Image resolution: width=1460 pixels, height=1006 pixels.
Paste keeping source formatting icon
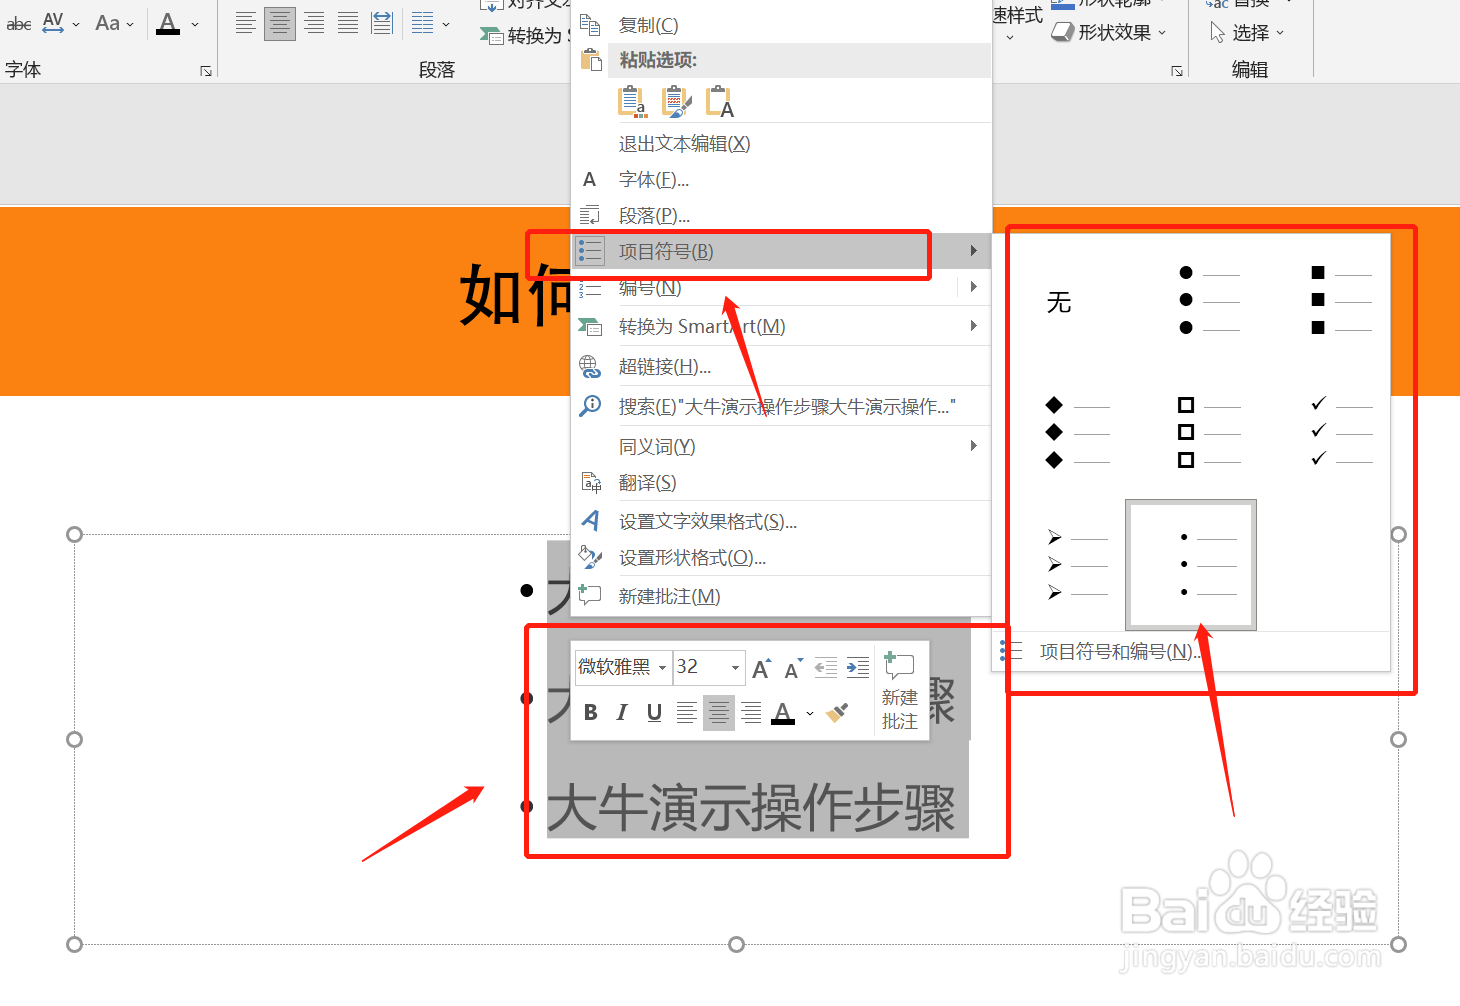(x=676, y=101)
